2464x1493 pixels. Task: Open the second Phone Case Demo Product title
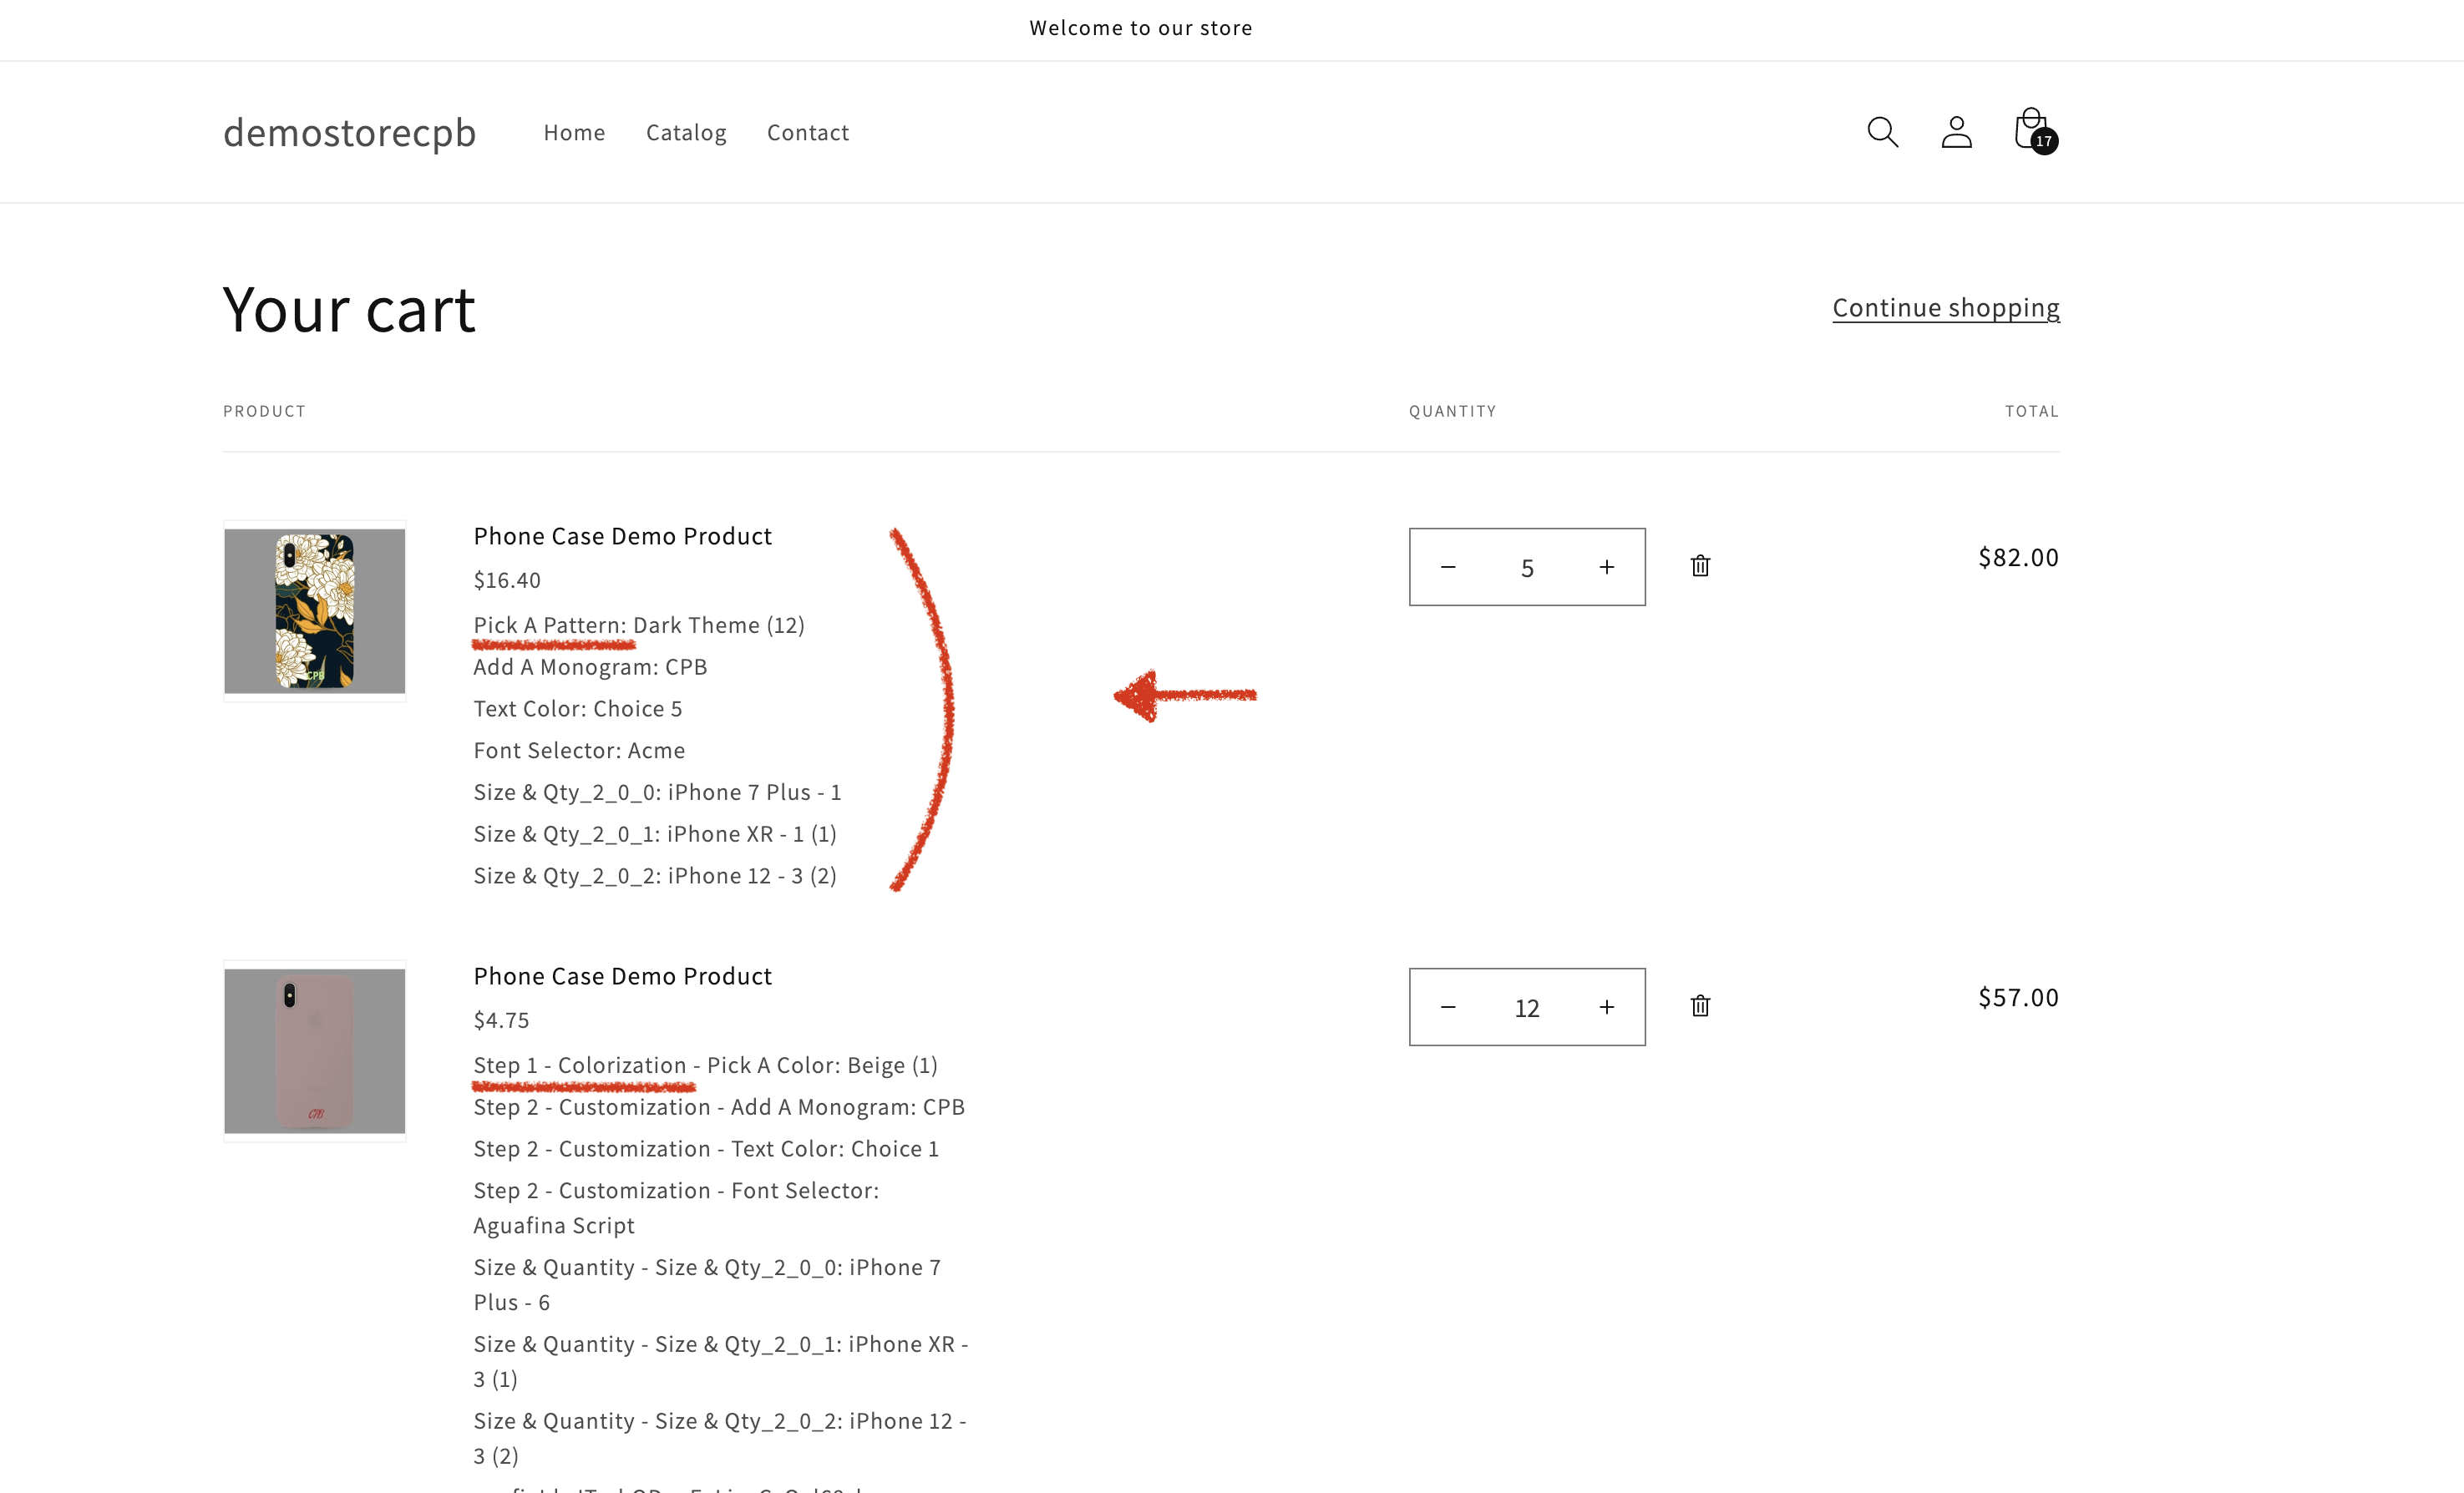tap(622, 976)
